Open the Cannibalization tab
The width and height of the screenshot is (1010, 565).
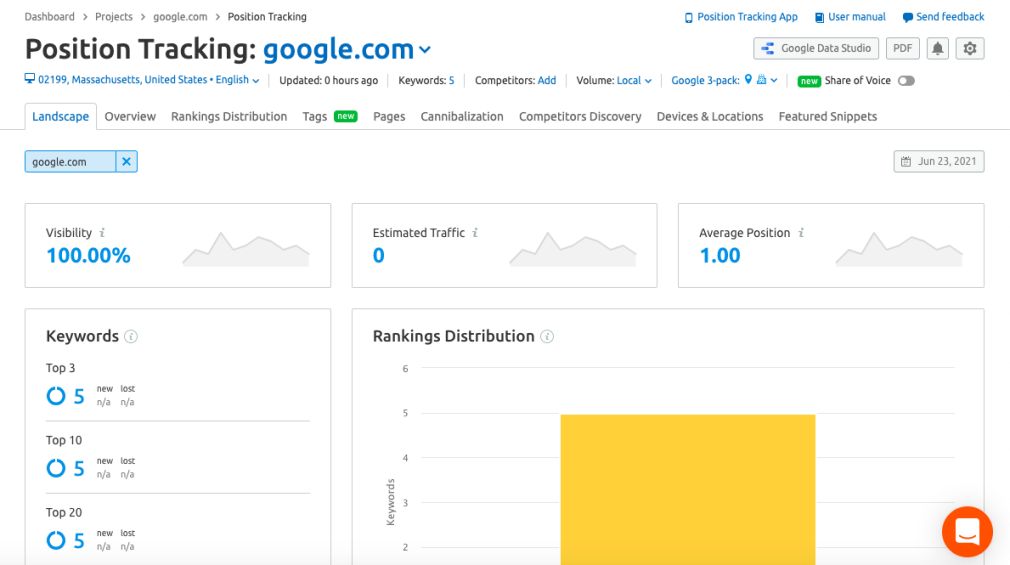click(x=462, y=117)
